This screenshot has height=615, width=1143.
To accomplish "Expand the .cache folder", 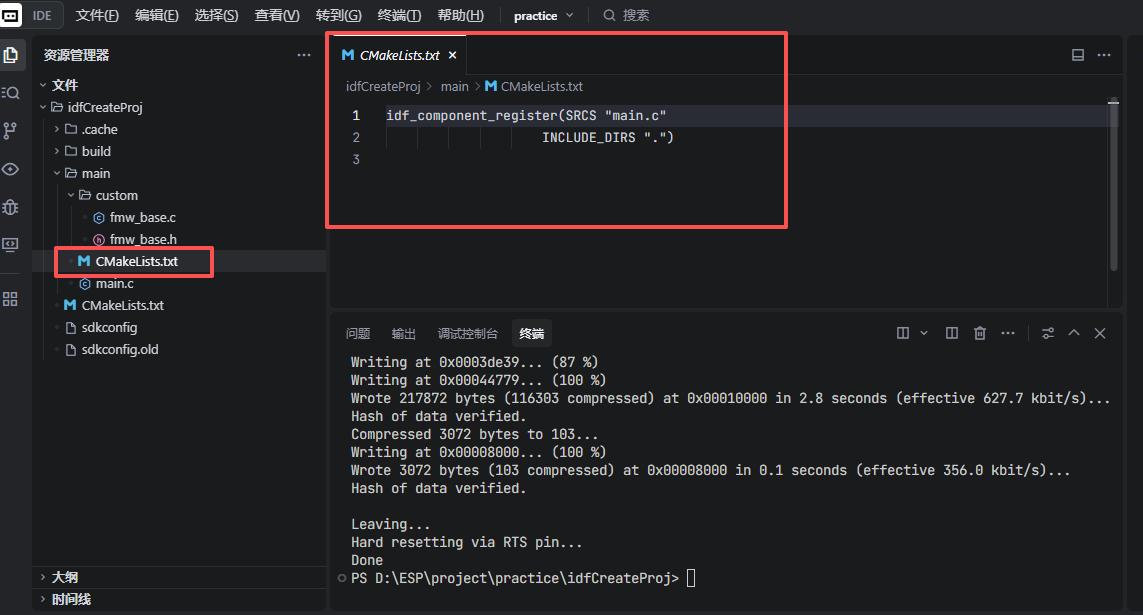I will tap(57, 129).
